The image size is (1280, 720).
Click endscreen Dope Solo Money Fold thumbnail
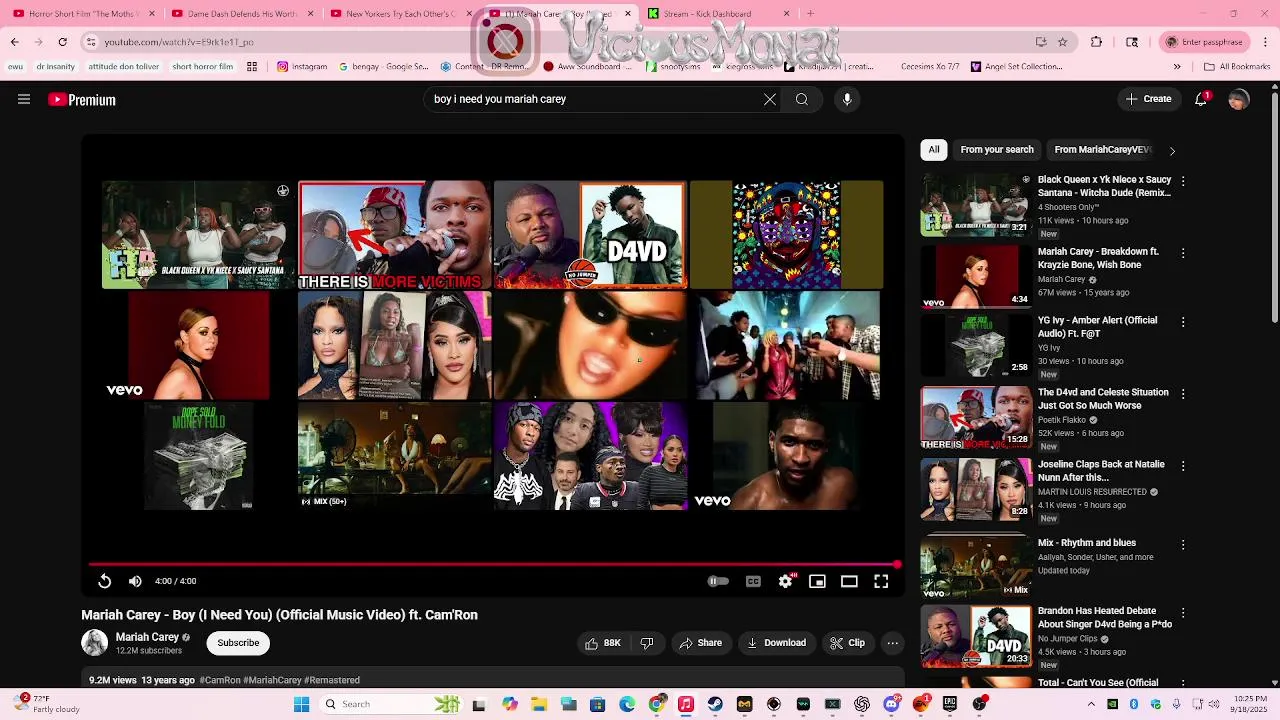coord(198,456)
